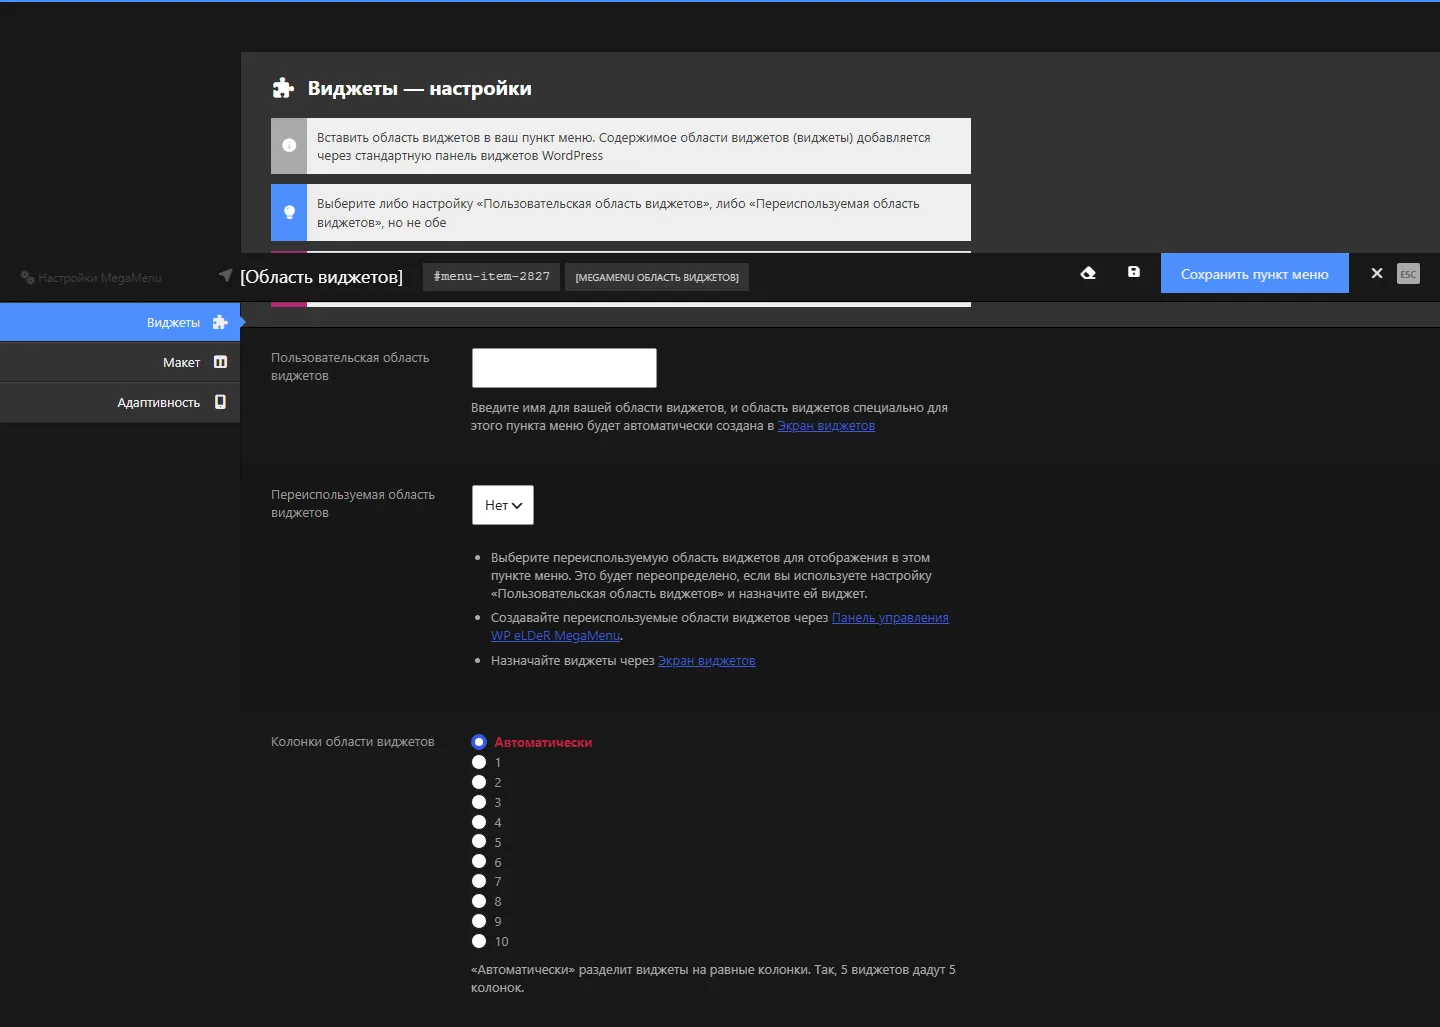
Task: Open the Экран виджетов link under the input
Action: pos(826,426)
